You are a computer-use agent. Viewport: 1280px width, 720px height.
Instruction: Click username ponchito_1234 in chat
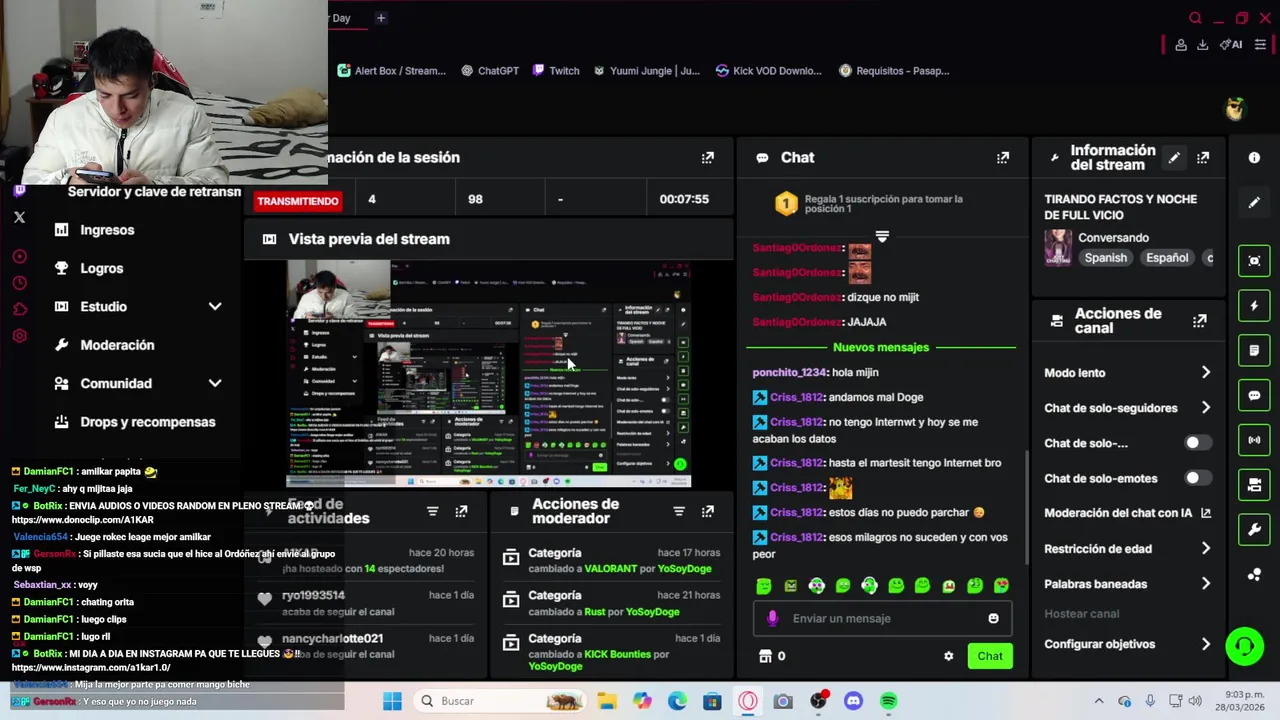point(789,372)
